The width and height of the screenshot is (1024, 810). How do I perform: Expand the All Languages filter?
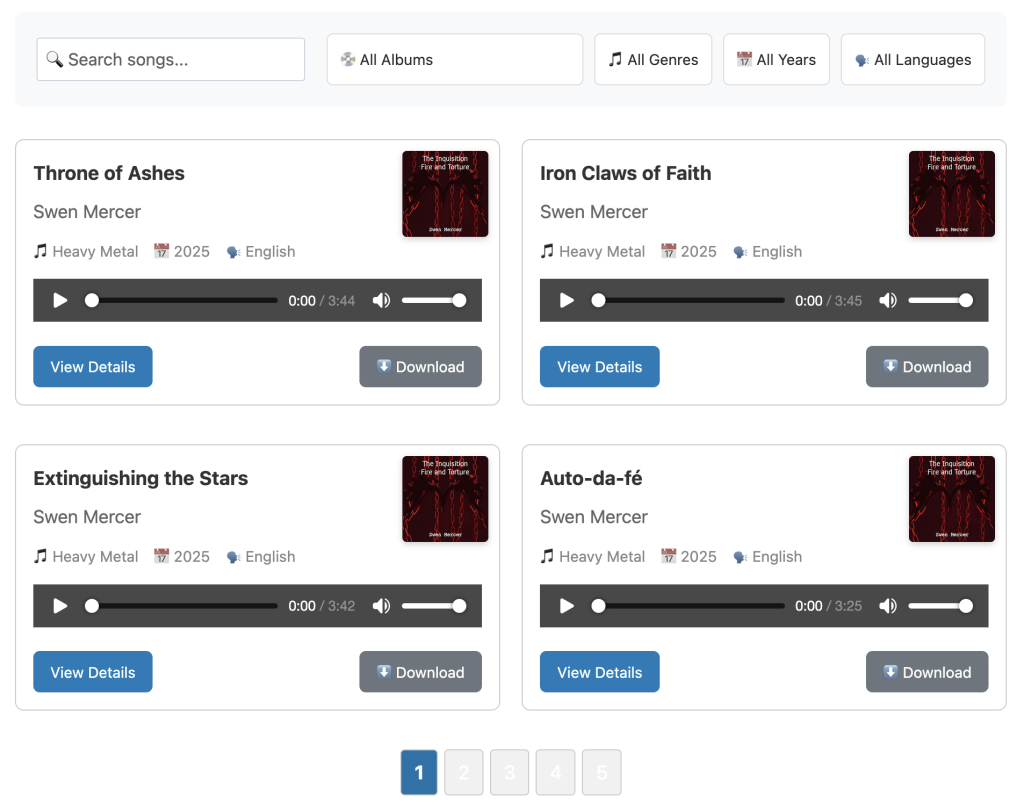tap(912, 60)
